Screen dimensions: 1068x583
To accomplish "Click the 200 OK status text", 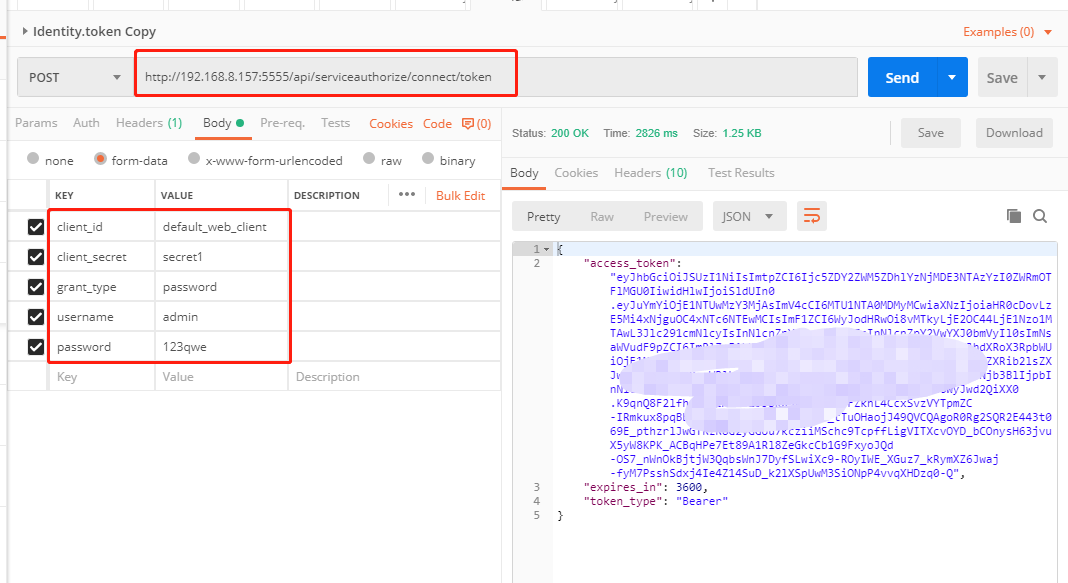I will pos(569,133).
